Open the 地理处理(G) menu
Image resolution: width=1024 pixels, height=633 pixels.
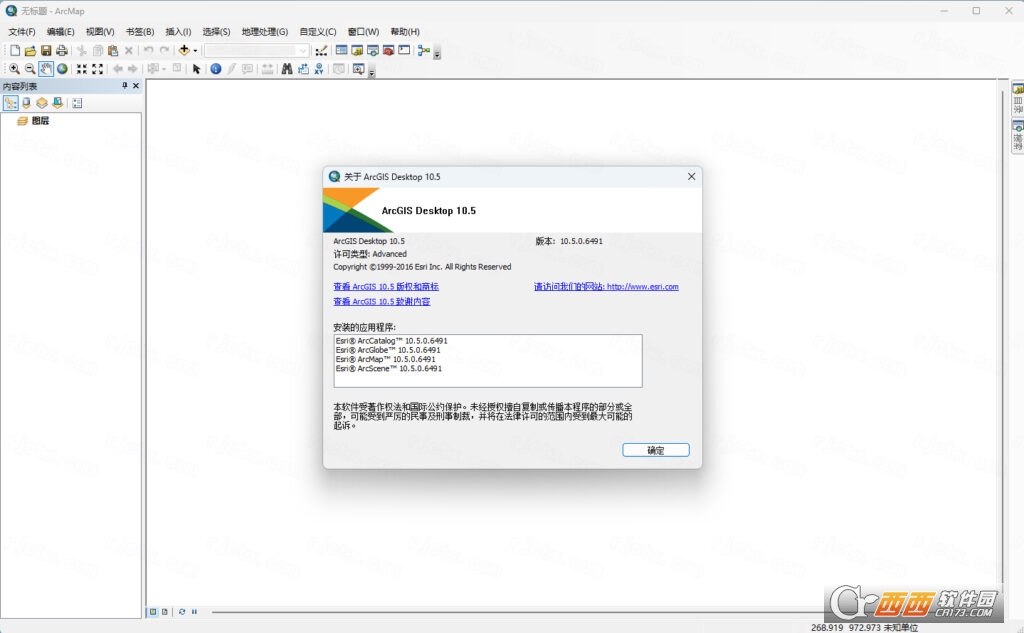point(264,31)
